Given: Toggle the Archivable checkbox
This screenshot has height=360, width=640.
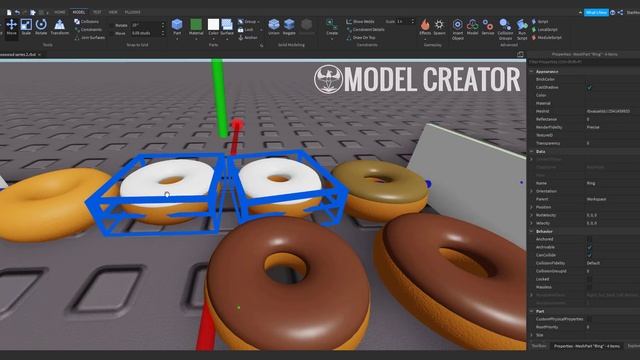Looking at the screenshot, I should [x=589, y=247].
